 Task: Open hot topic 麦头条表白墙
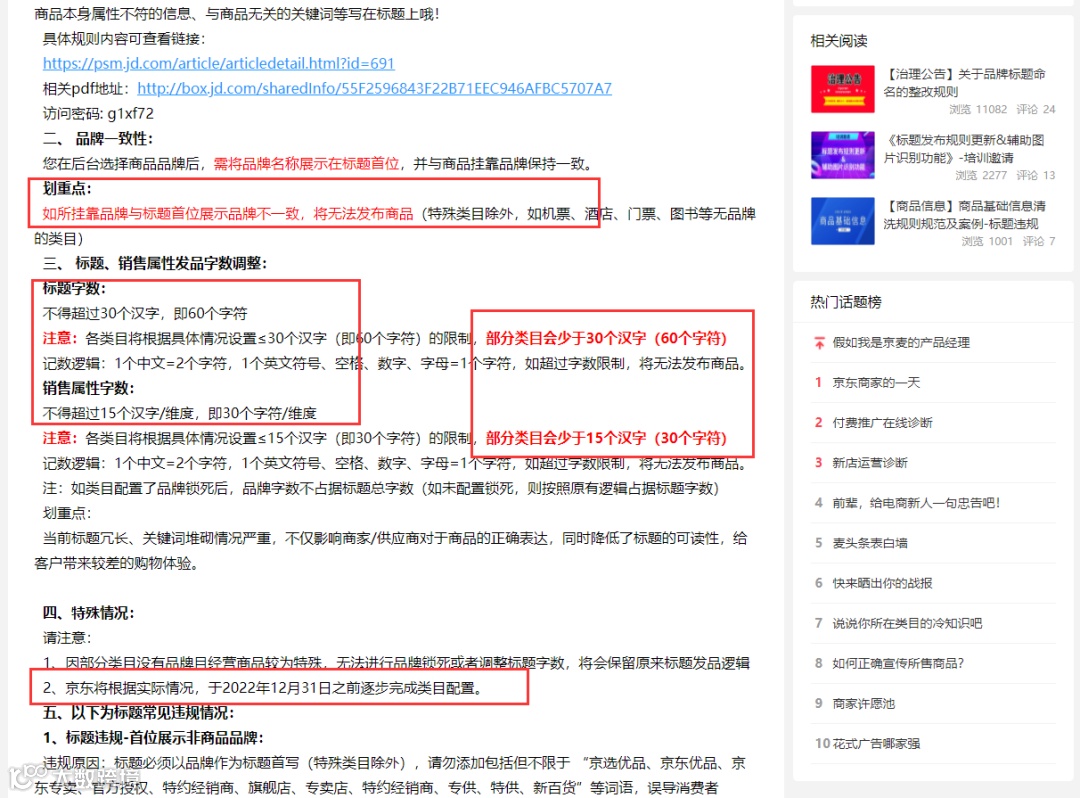click(870, 543)
